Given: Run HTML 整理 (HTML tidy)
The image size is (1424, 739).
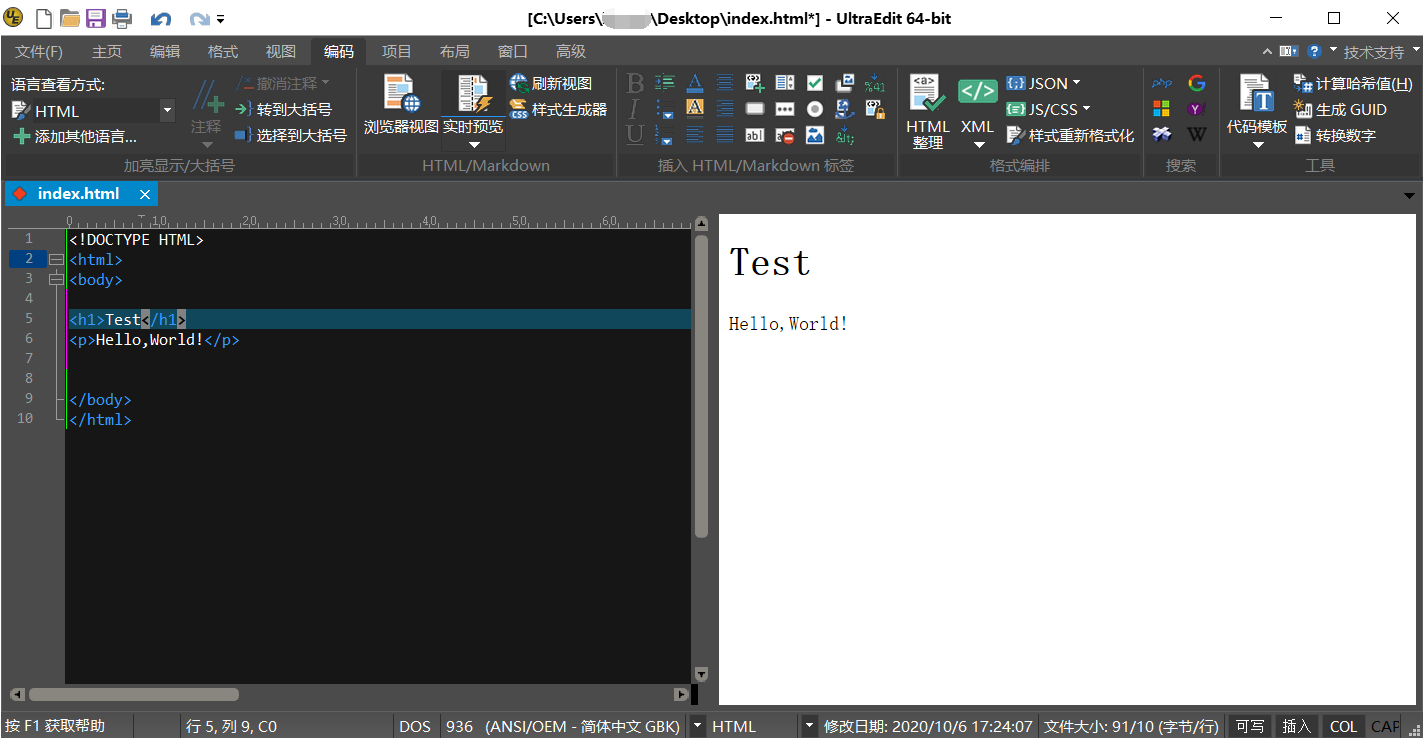Looking at the screenshot, I should pyautogui.click(x=927, y=112).
